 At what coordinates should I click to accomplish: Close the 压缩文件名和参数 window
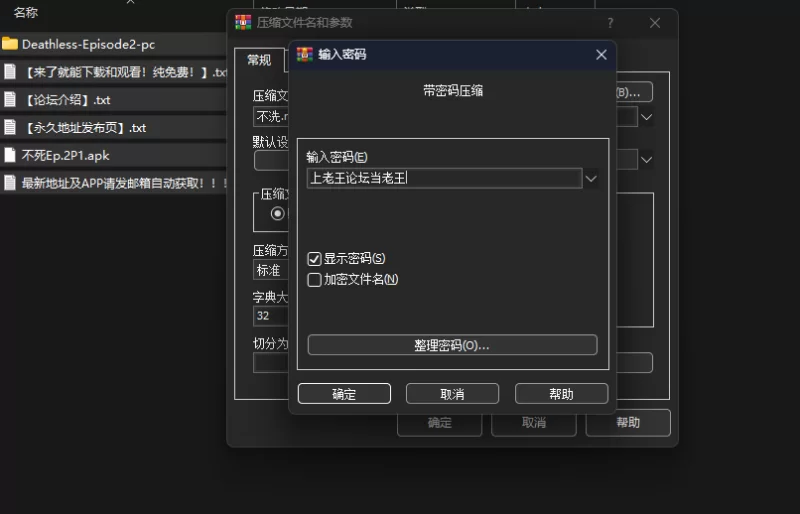tap(655, 23)
